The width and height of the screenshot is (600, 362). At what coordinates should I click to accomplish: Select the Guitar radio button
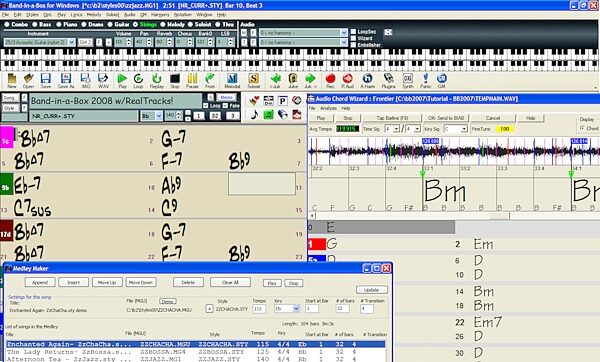pos(110,24)
